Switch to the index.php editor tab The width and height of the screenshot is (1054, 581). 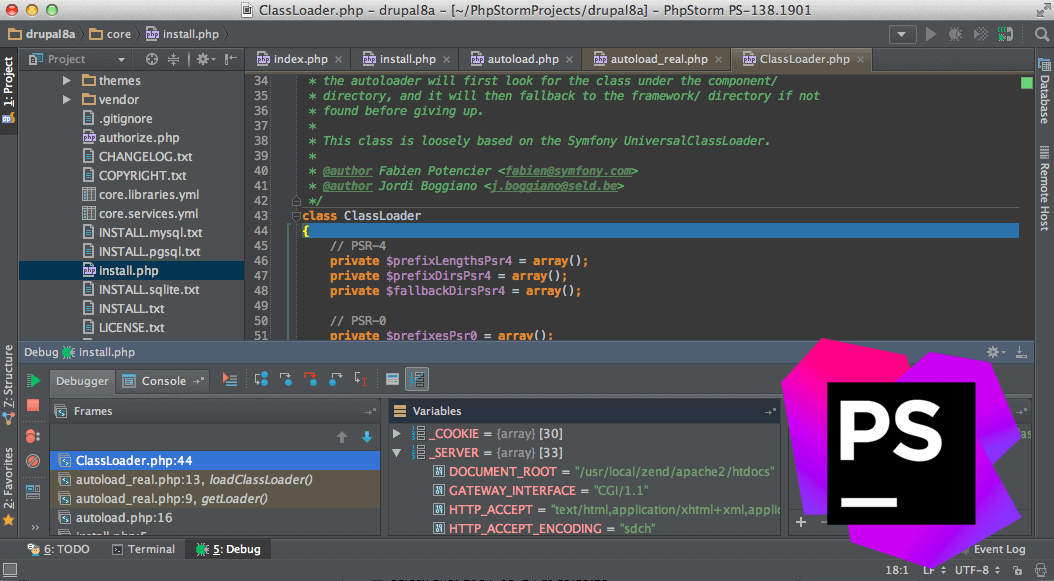pos(300,59)
